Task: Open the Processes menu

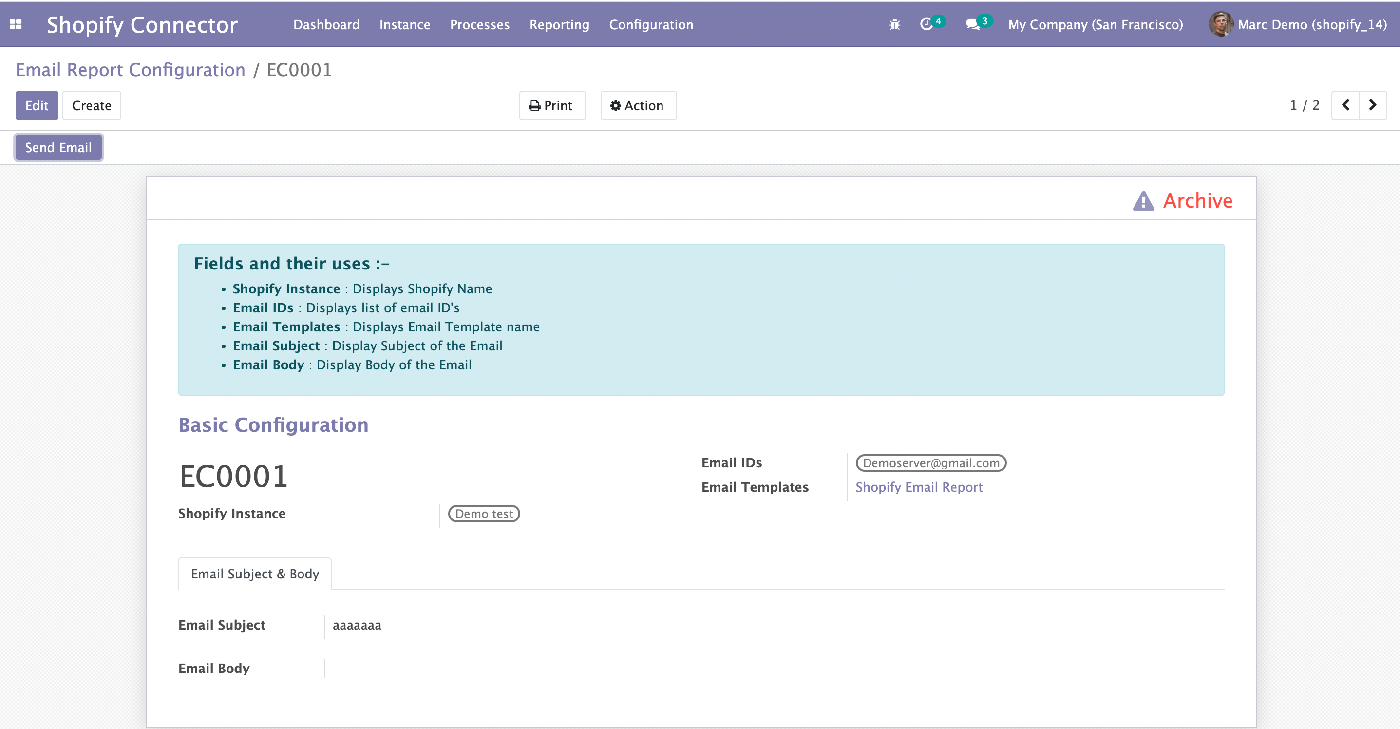Action: 480,24
